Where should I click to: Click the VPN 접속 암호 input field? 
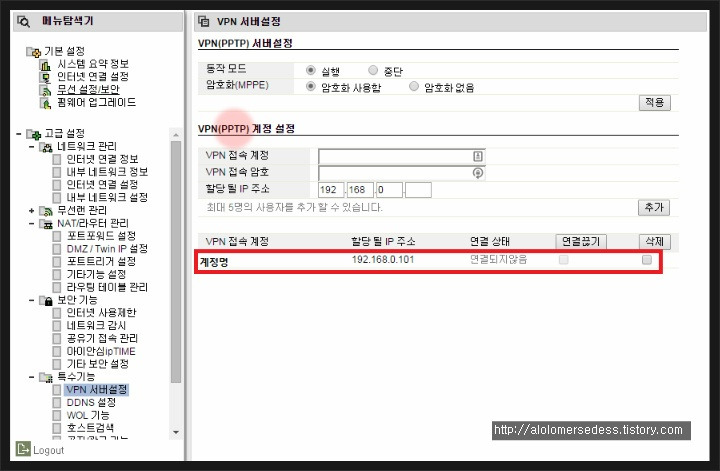[x=402, y=173]
